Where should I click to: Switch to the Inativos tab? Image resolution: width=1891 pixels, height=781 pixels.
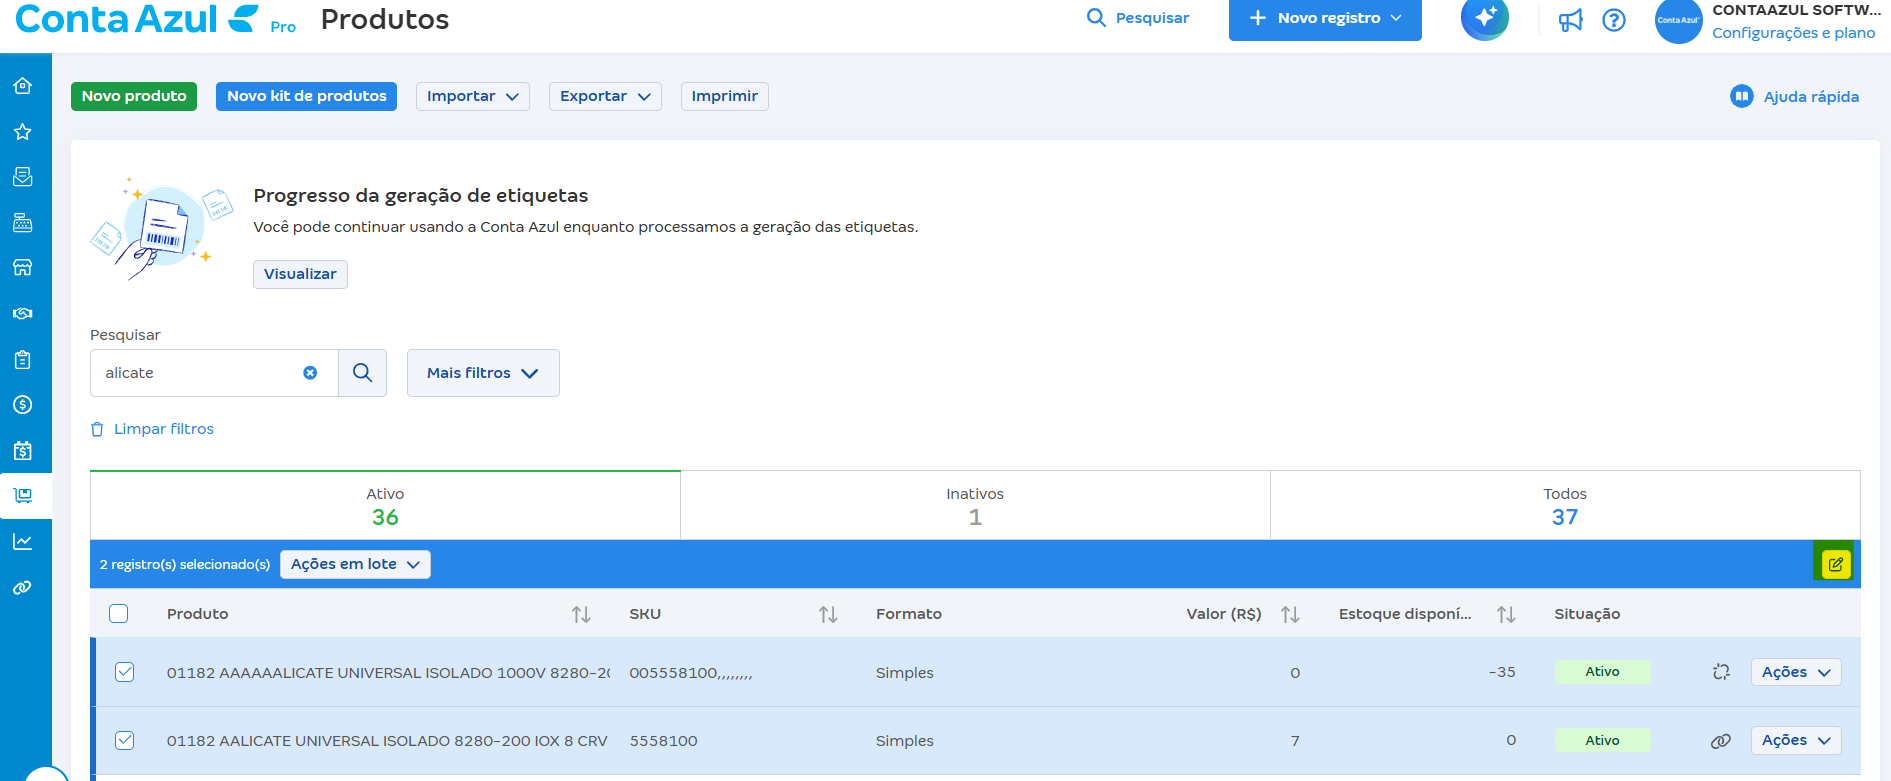pyautogui.click(x=975, y=506)
